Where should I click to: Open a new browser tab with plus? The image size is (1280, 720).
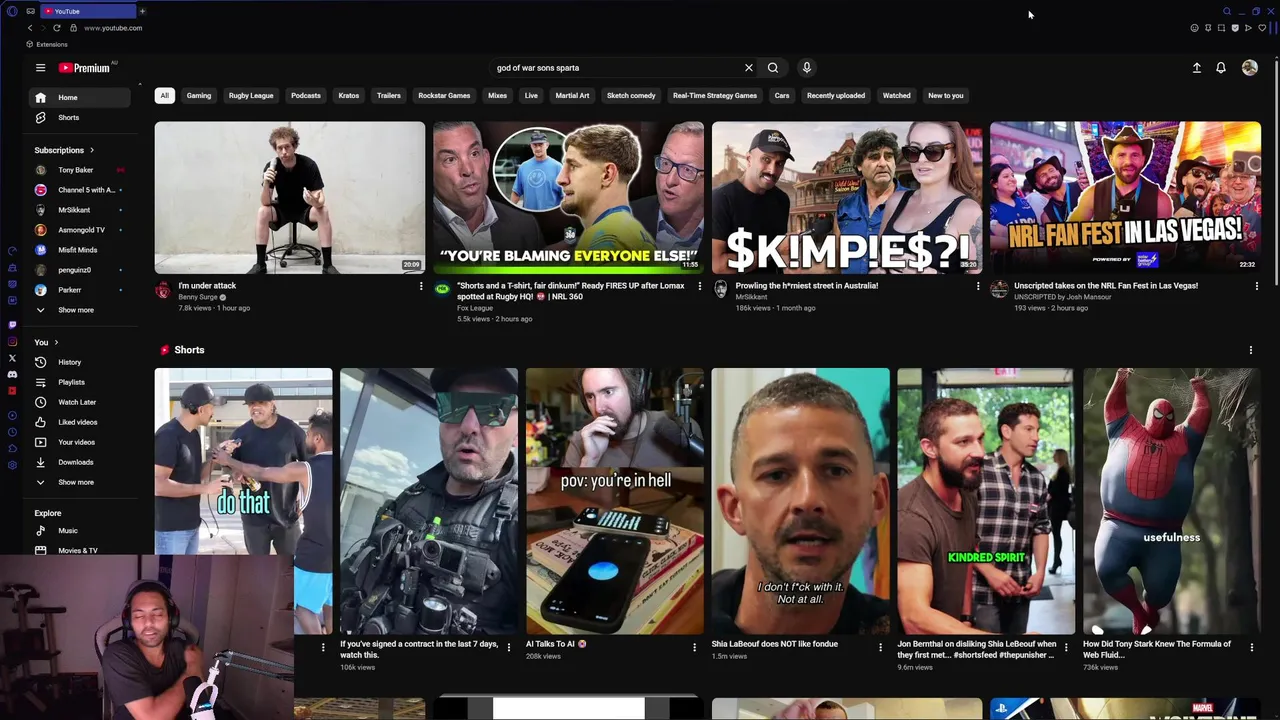[x=142, y=11]
